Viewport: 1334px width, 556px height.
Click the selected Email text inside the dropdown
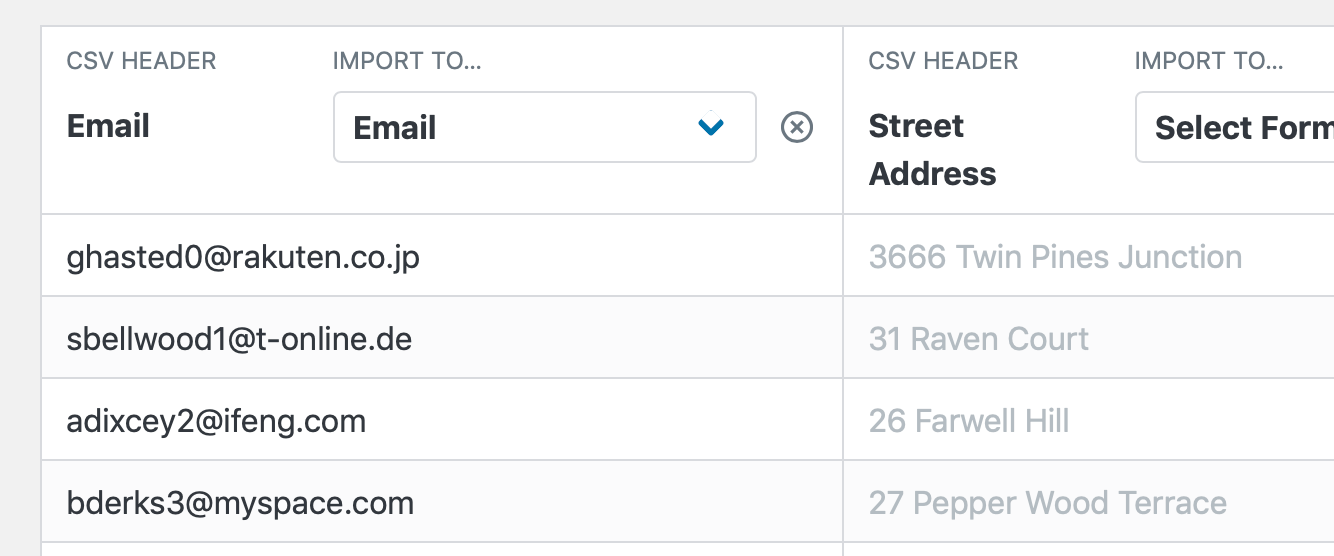click(x=395, y=128)
